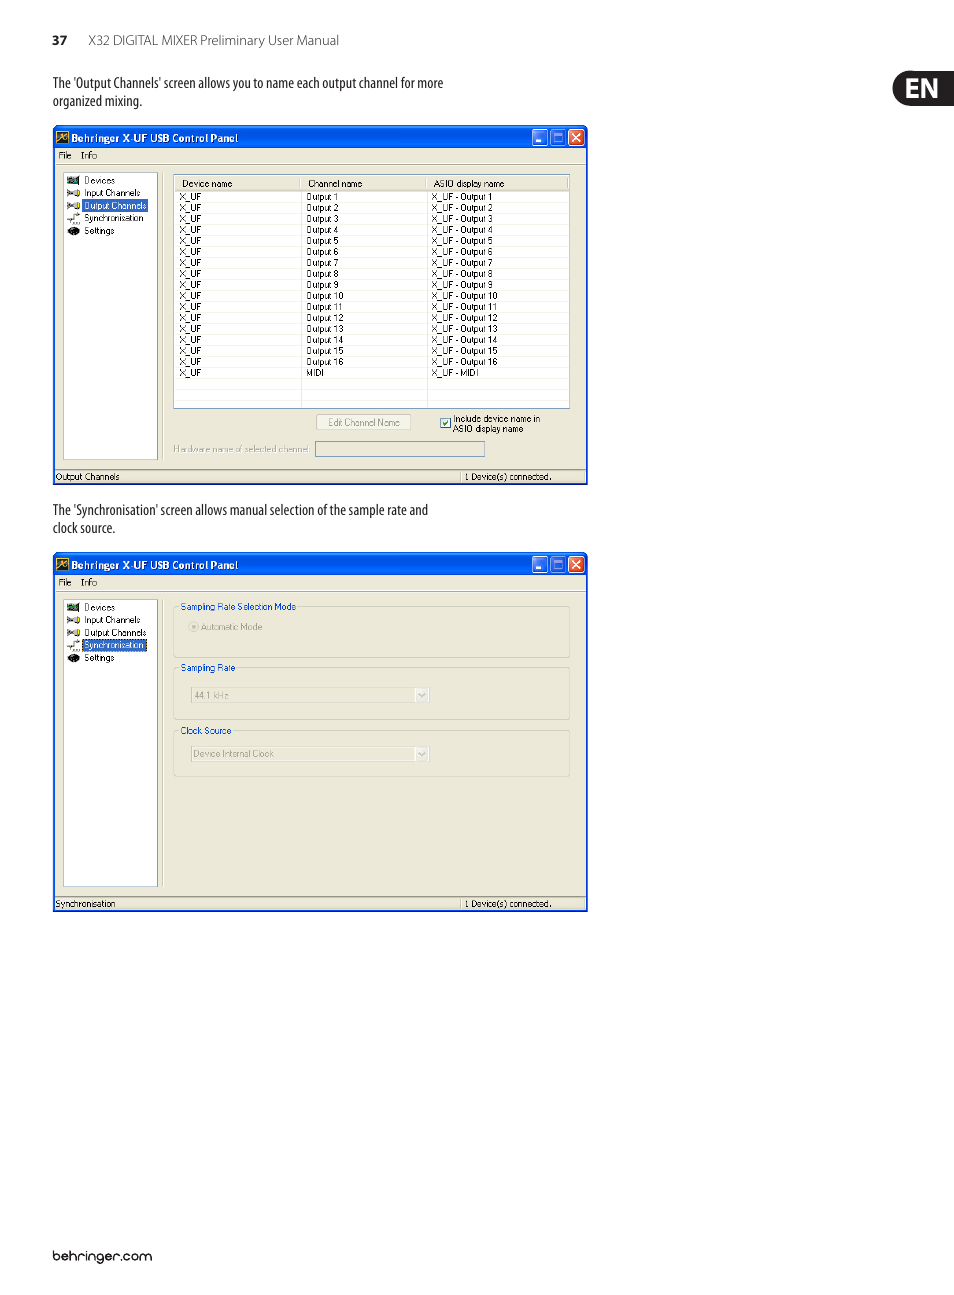This screenshot has height=1295, width=954.
Task: Click status text in the Sampling Rate window's status bar
Action: 86,904
